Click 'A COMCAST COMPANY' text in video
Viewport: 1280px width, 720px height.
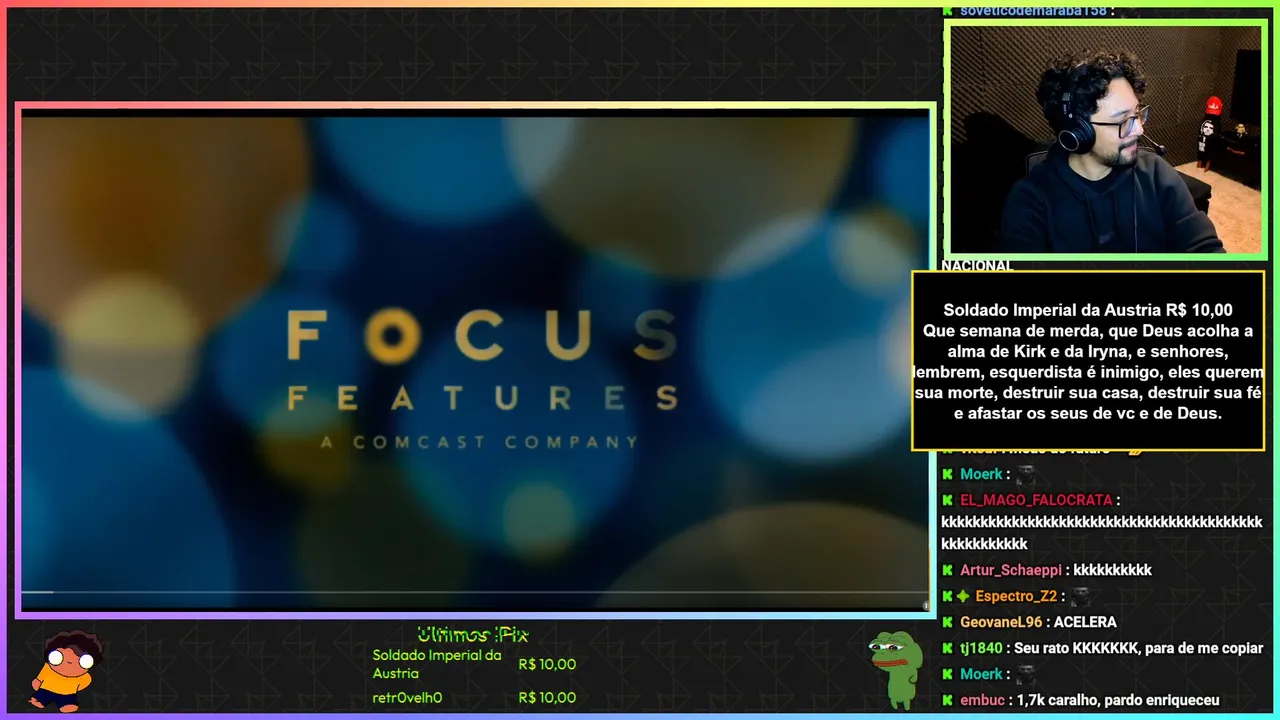pos(479,442)
